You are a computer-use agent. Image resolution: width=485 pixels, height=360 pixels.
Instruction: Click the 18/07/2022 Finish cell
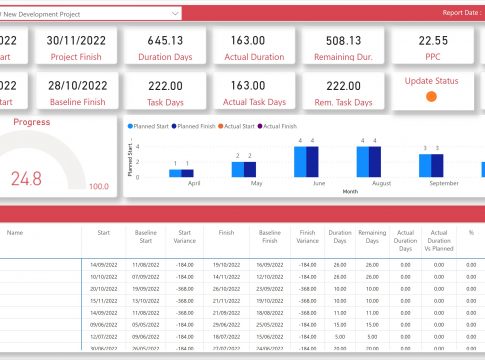click(x=226, y=337)
